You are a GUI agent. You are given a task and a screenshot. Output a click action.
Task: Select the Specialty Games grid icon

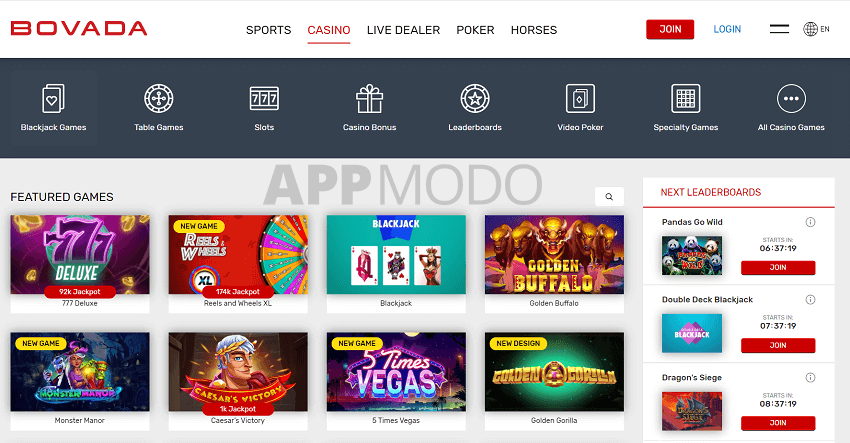point(686,99)
